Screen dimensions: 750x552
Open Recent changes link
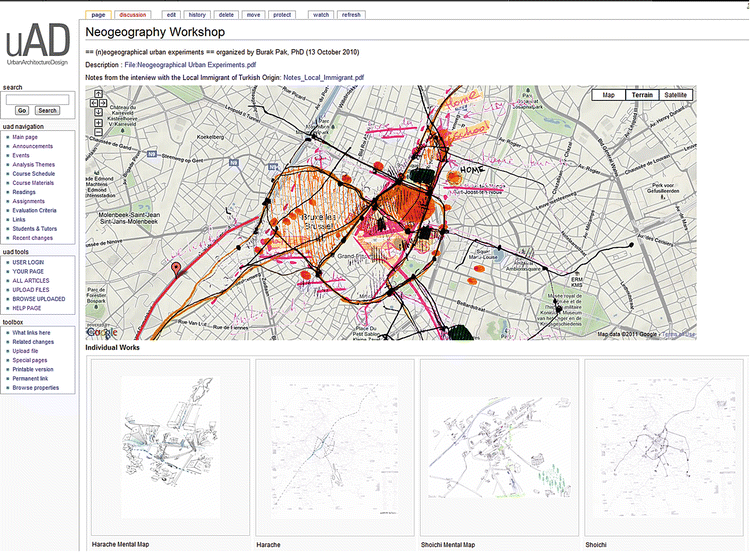pos(33,238)
